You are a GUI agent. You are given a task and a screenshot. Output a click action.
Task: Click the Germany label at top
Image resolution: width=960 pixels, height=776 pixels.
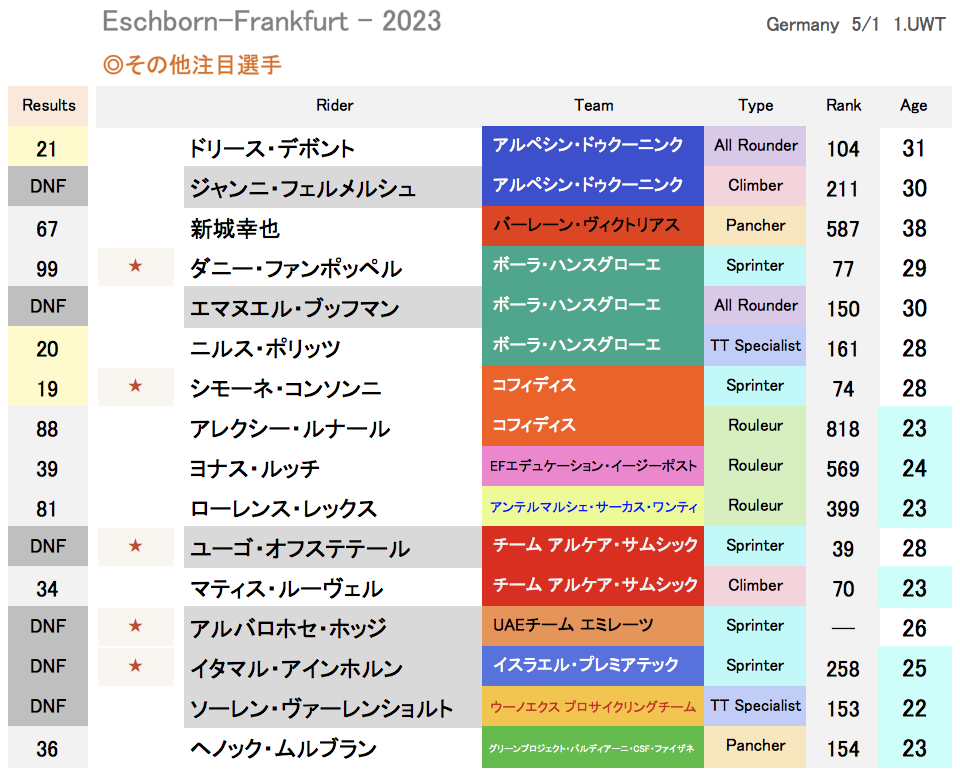click(x=802, y=24)
